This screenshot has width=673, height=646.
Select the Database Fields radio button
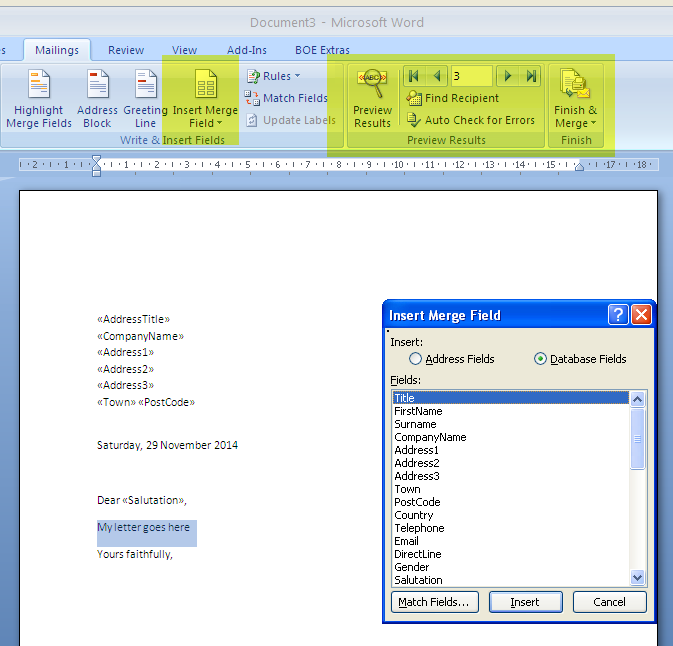point(540,358)
